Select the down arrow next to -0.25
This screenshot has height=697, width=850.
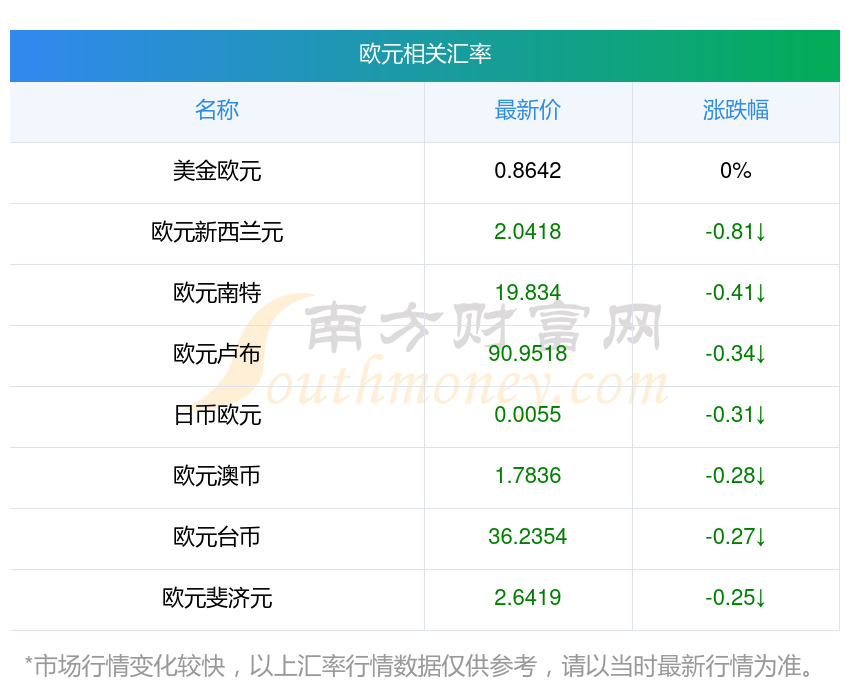tap(761, 598)
